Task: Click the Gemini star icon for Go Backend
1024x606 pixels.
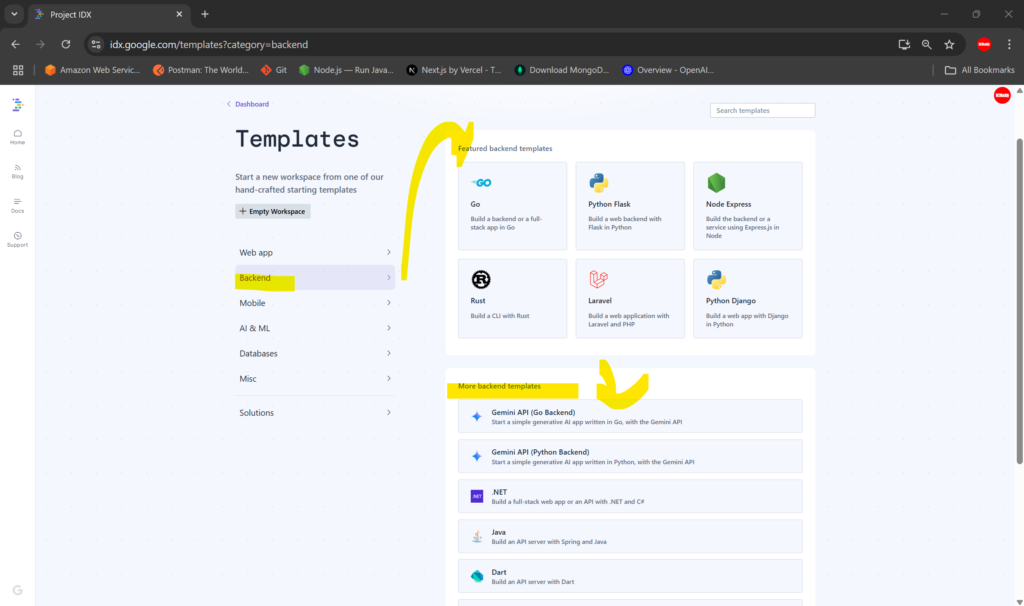Action: tap(477, 417)
